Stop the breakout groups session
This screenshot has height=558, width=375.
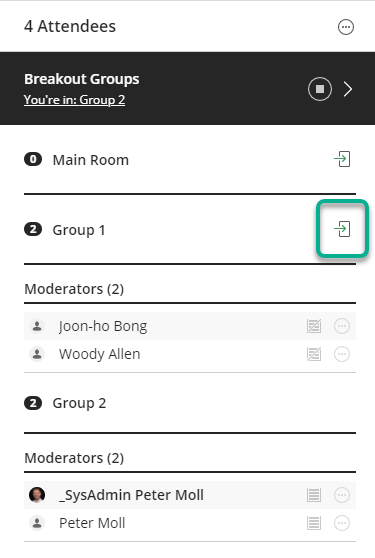(x=320, y=89)
